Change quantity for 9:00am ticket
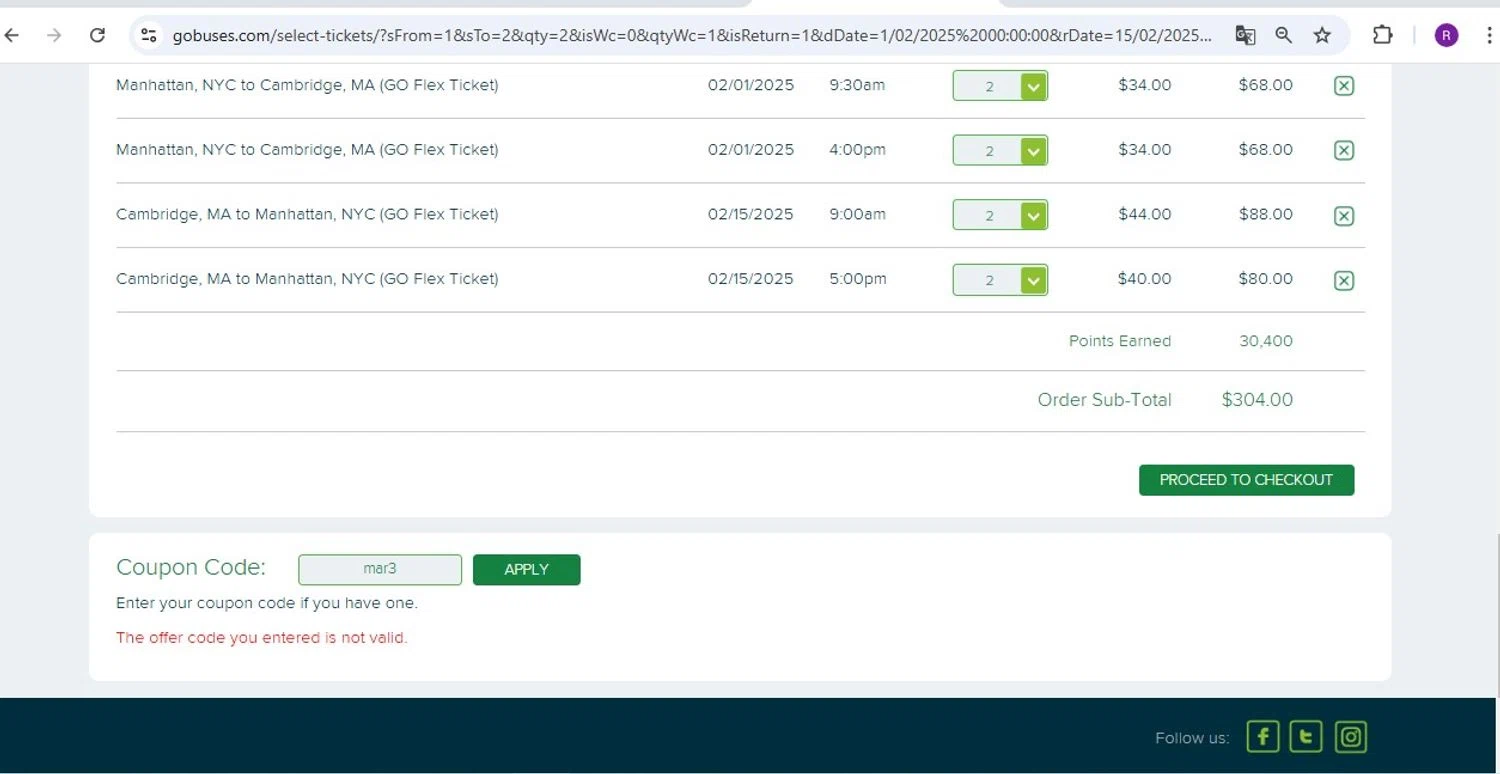1500x774 pixels. [x=1000, y=215]
